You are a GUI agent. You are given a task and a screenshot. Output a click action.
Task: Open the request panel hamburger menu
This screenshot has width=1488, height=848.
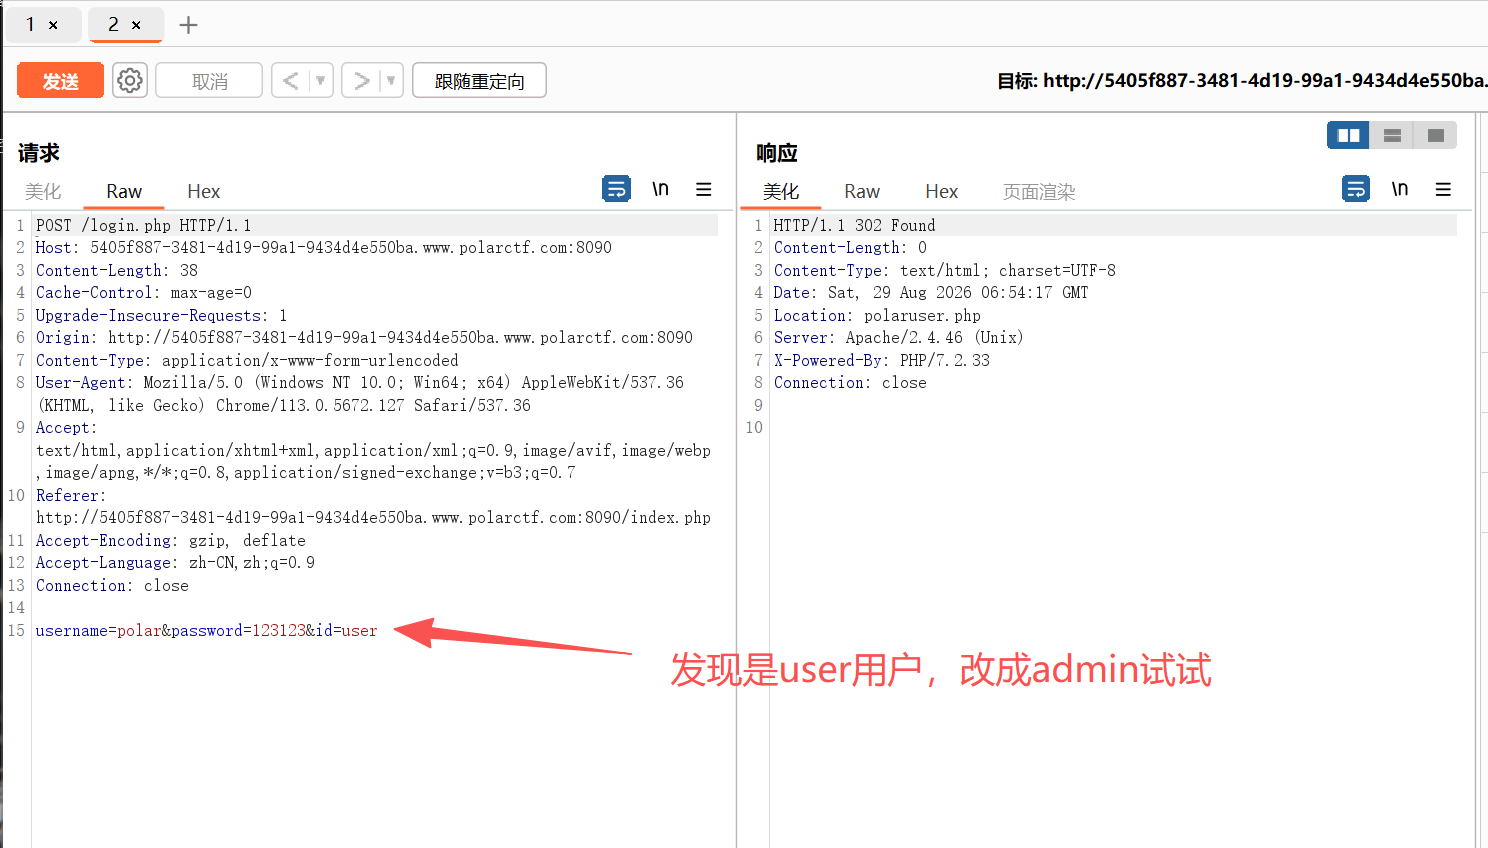click(x=704, y=189)
